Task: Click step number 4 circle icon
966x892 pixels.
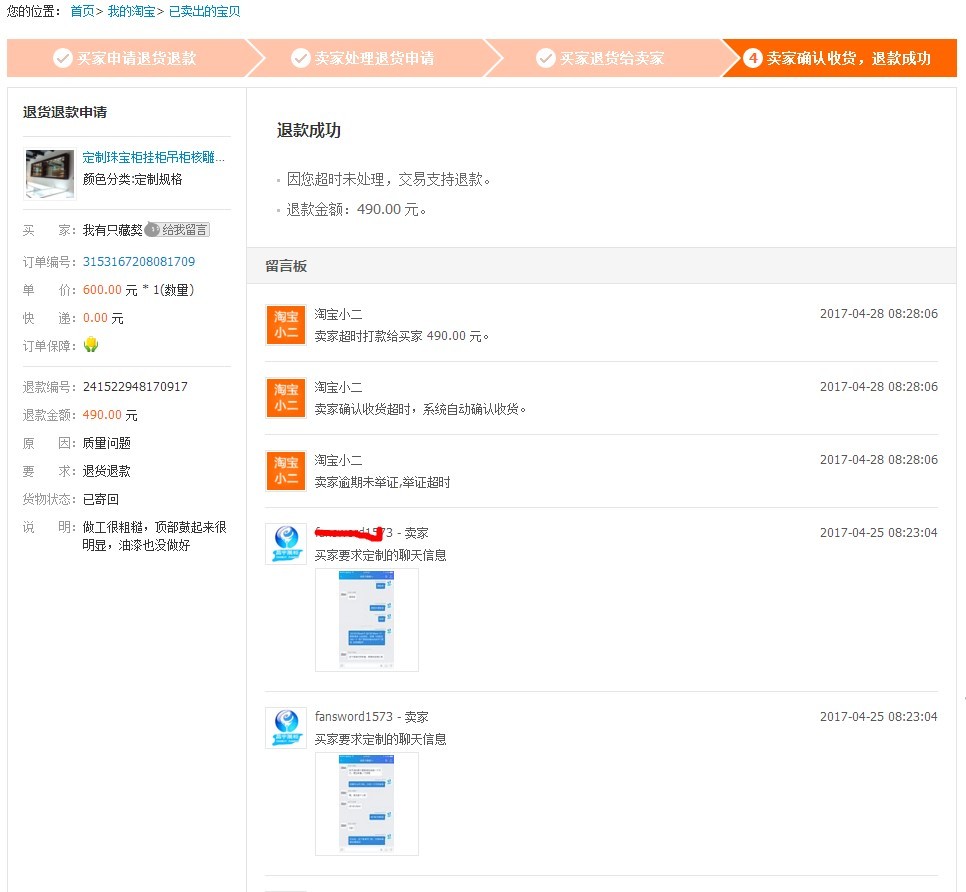Action: (x=753, y=58)
